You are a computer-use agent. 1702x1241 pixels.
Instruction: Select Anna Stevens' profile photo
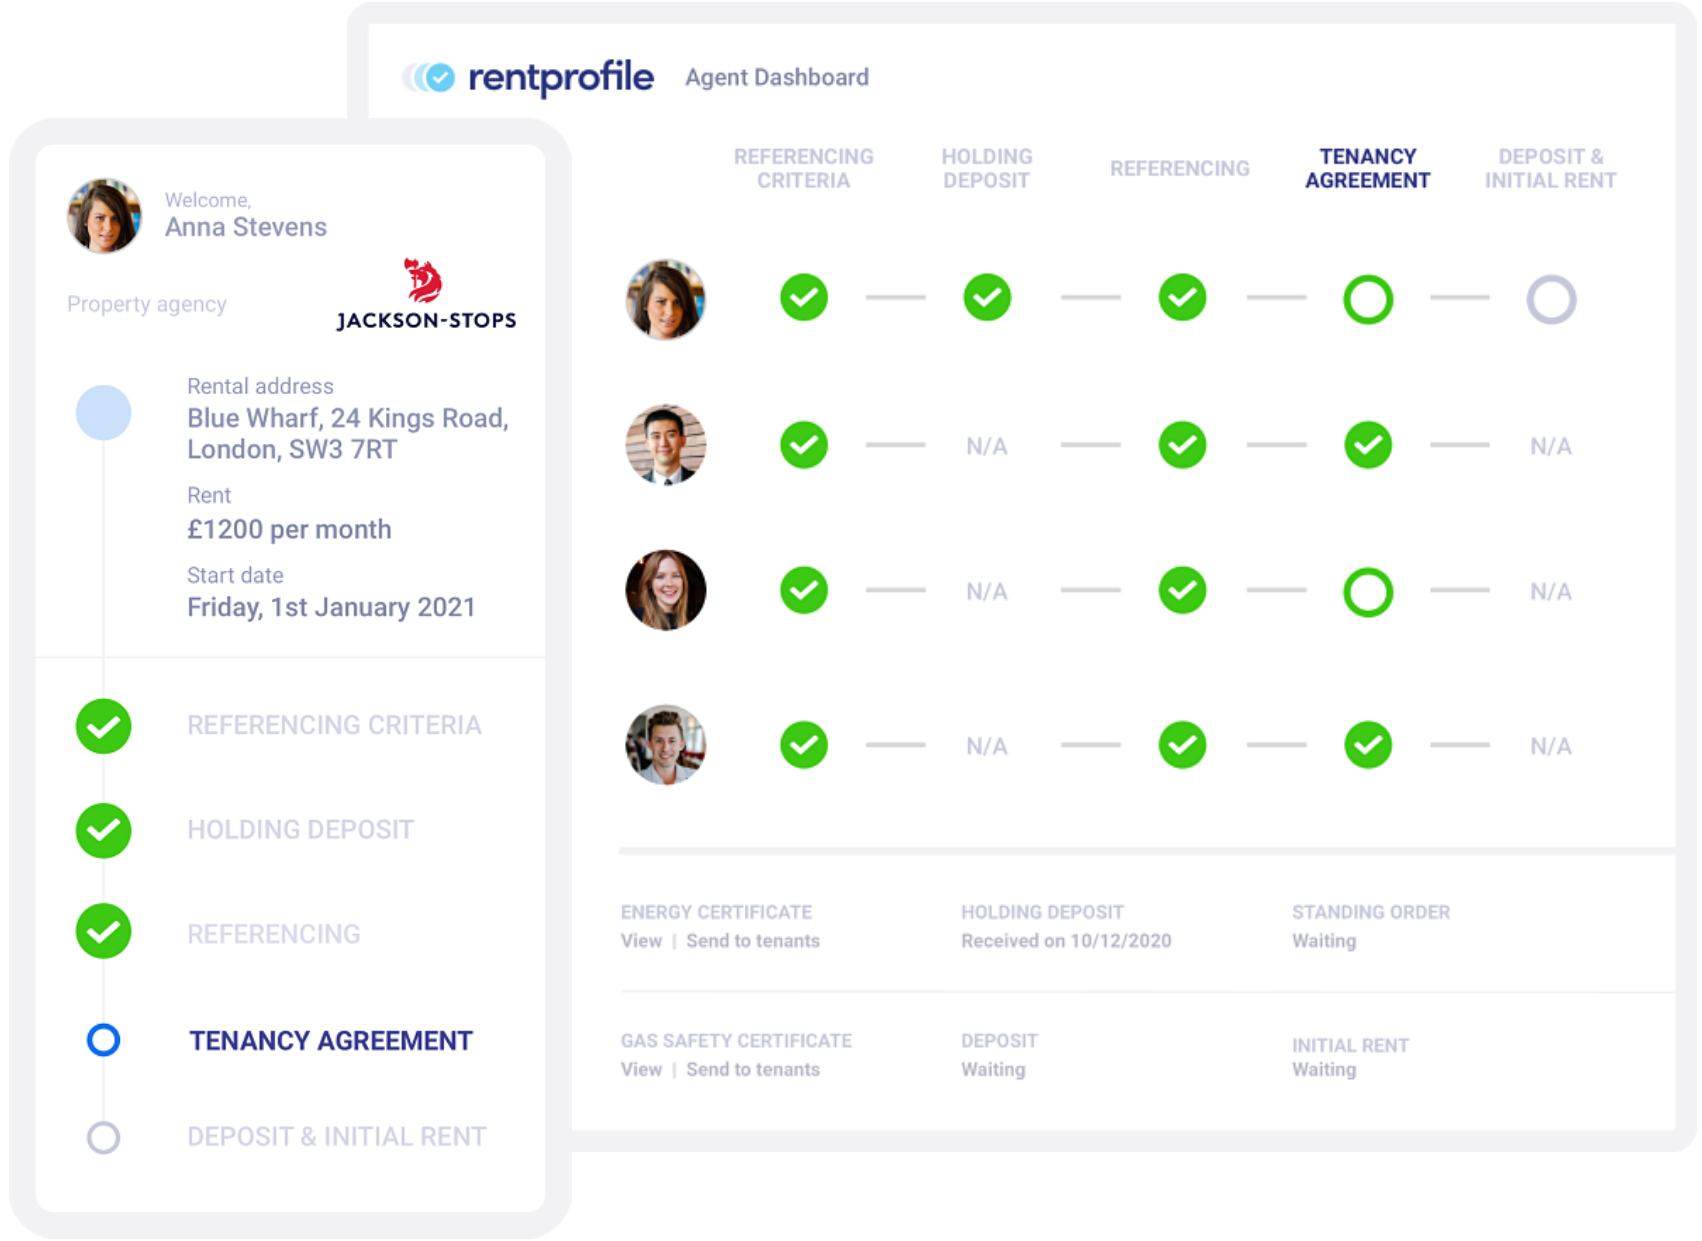(x=103, y=216)
